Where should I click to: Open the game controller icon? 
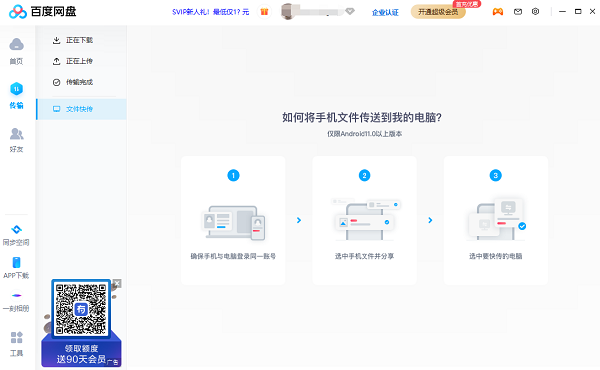[498, 12]
